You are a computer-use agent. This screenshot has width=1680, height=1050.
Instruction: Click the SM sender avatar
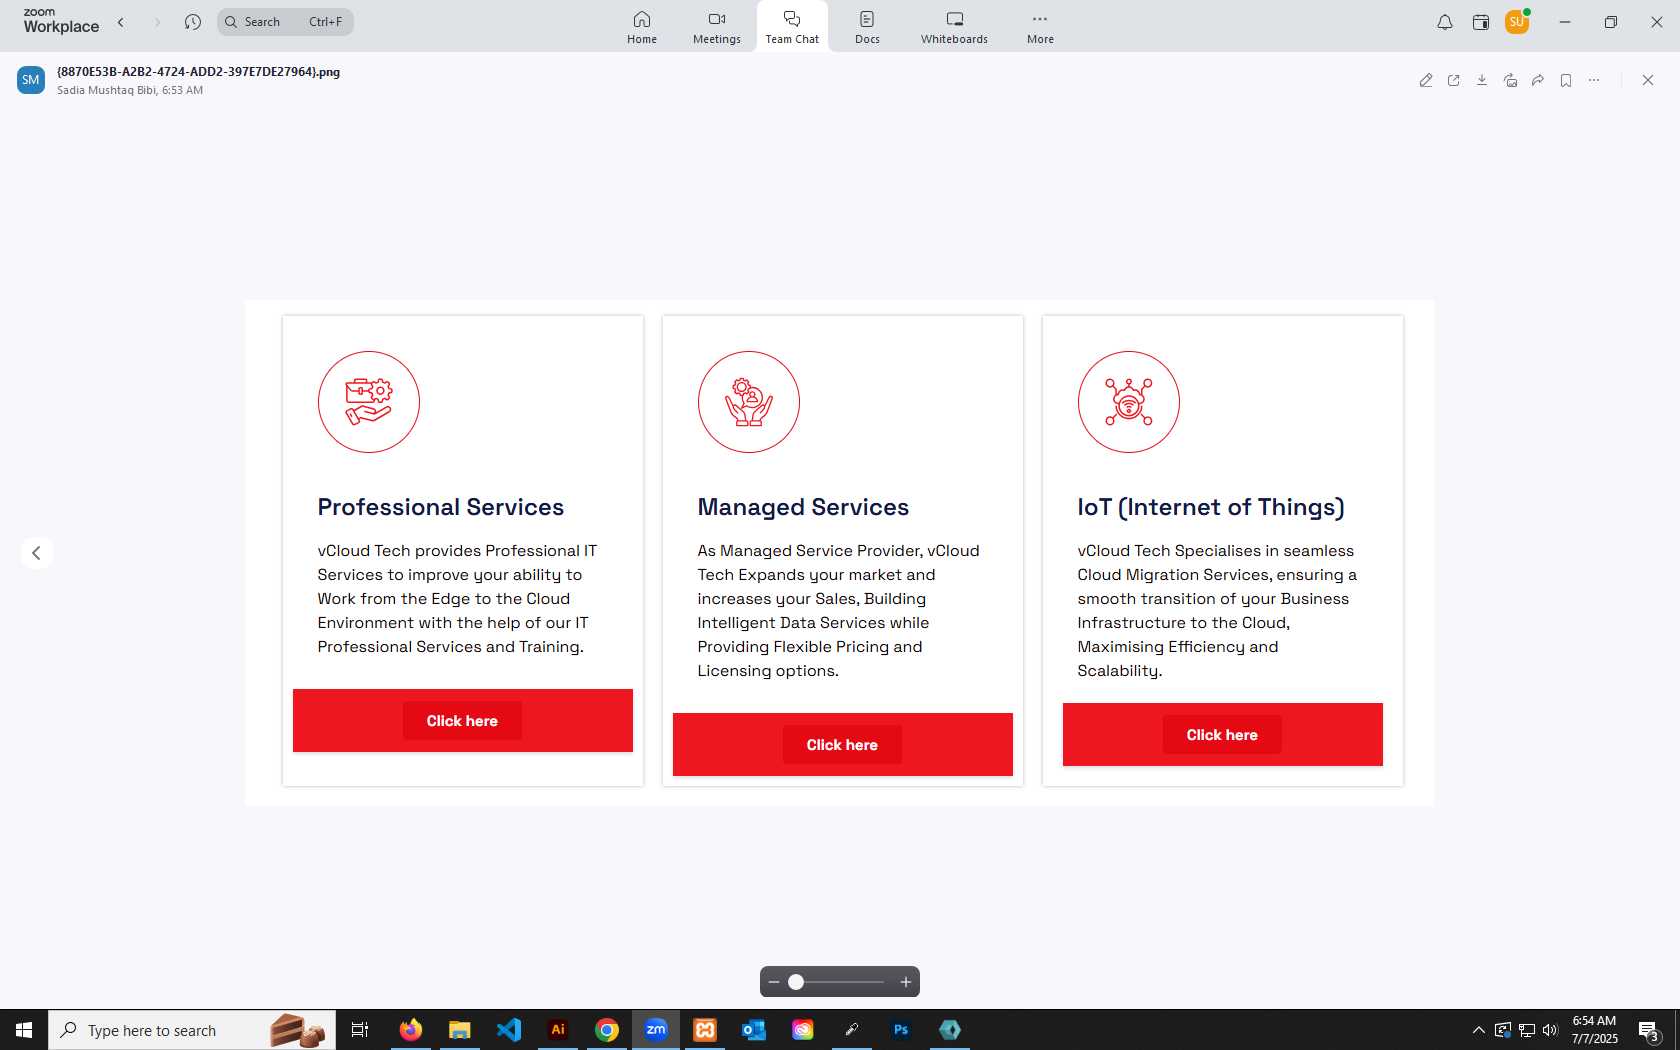click(31, 80)
